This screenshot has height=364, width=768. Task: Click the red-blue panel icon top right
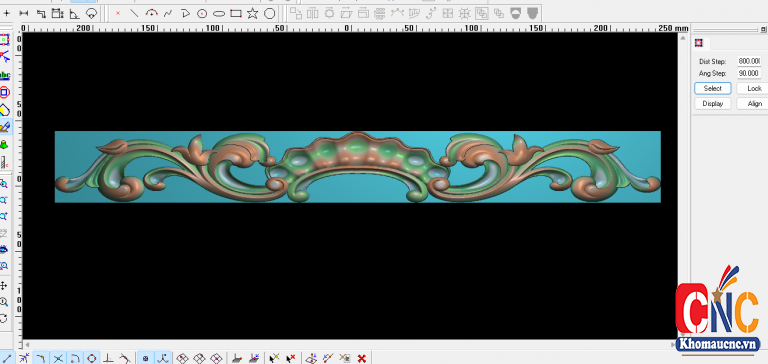coord(699,43)
